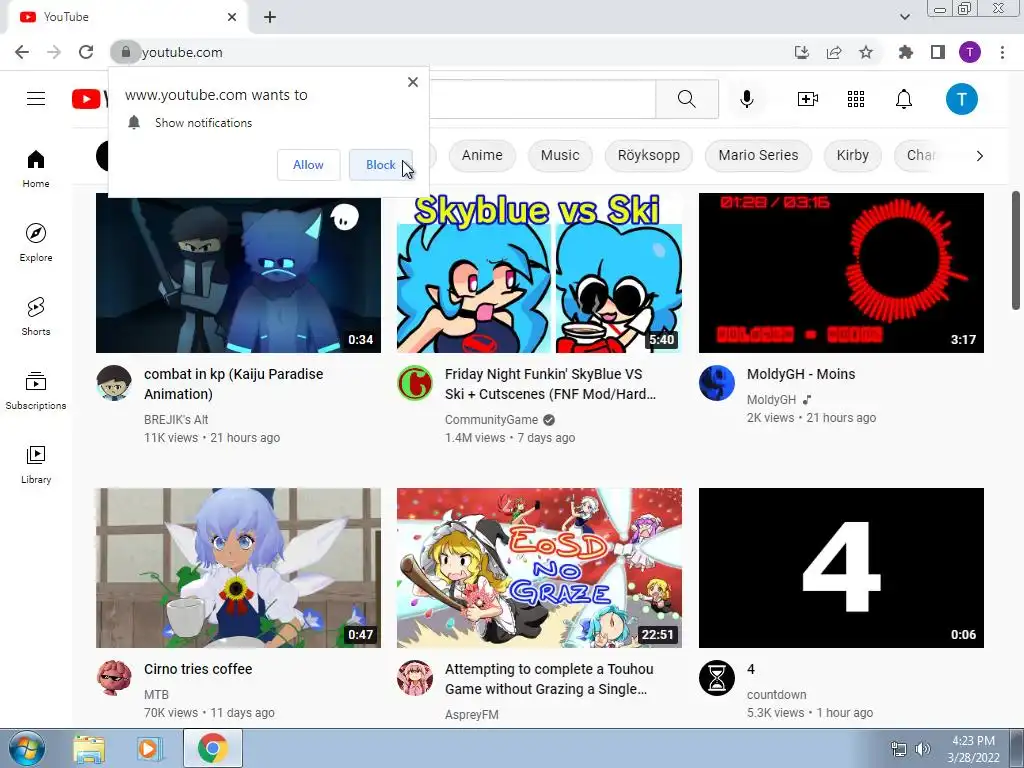Click the share page icon in address bar
This screenshot has width=1024, height=768.
[x=834, y=52]
